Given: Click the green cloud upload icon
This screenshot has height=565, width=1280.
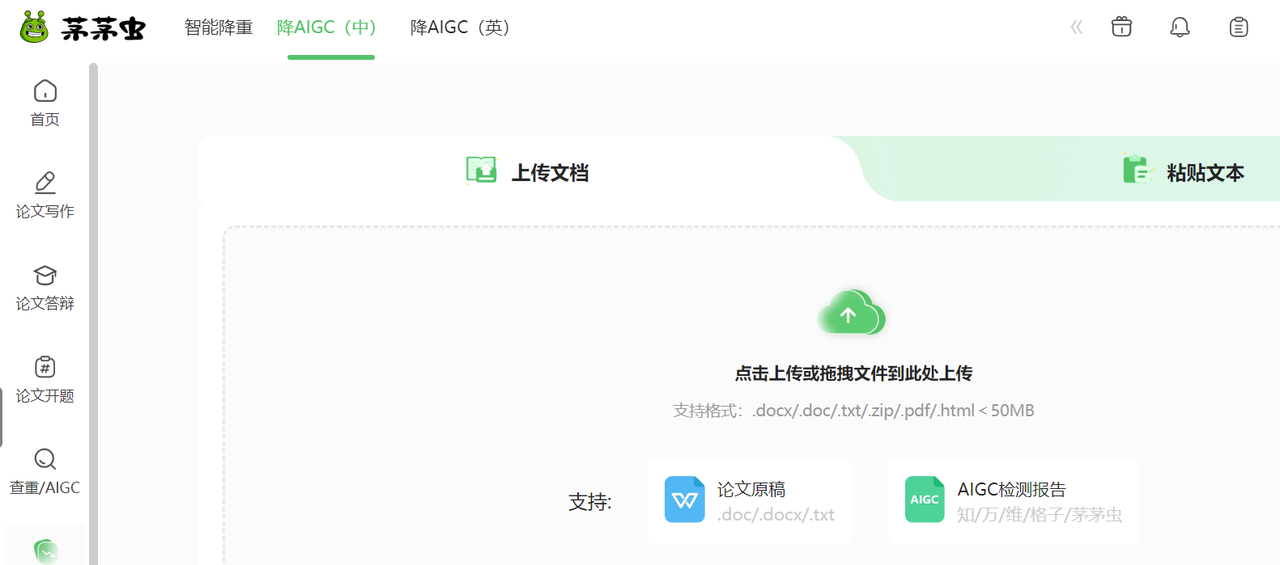Looking at the screenshot, I should 851,313.
